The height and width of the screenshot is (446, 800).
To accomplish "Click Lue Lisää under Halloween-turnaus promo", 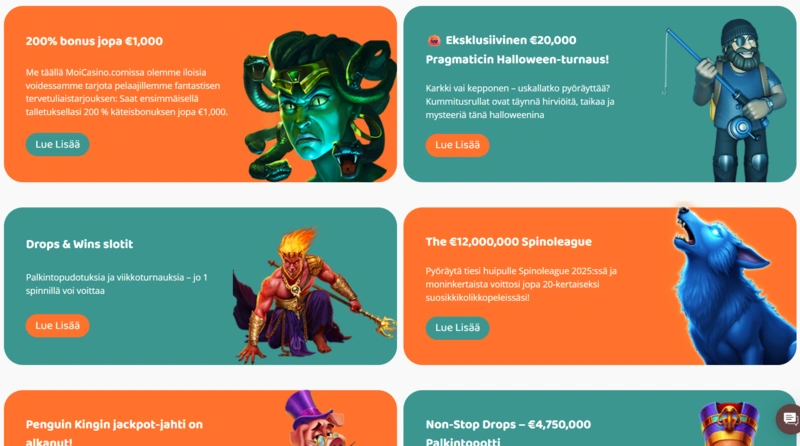I will coord(457,145).
